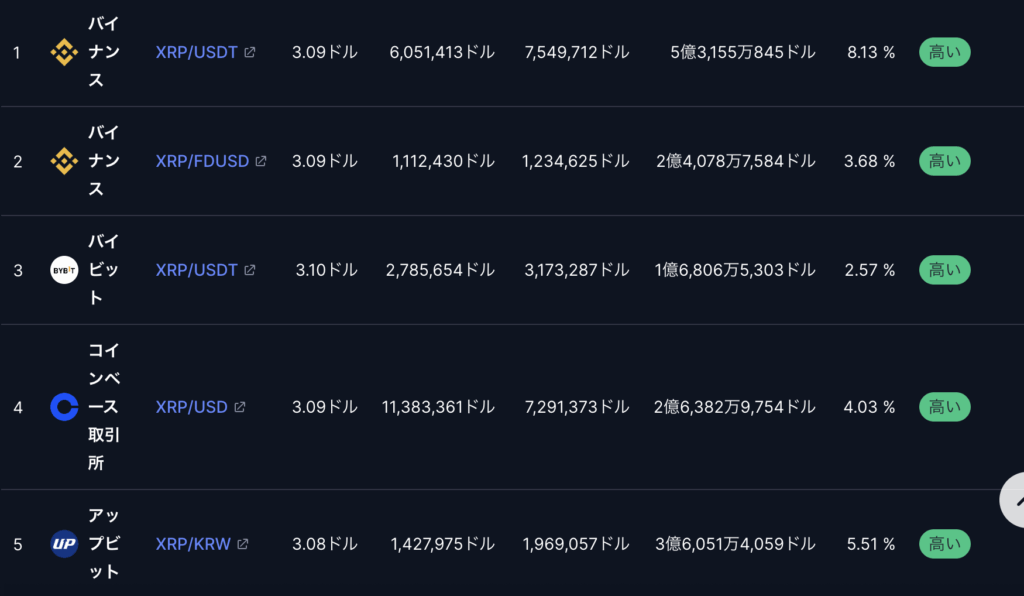Click the Binance logo in row 2
Viewport: 1024px width, 596px height.
[x=64, y=161]
